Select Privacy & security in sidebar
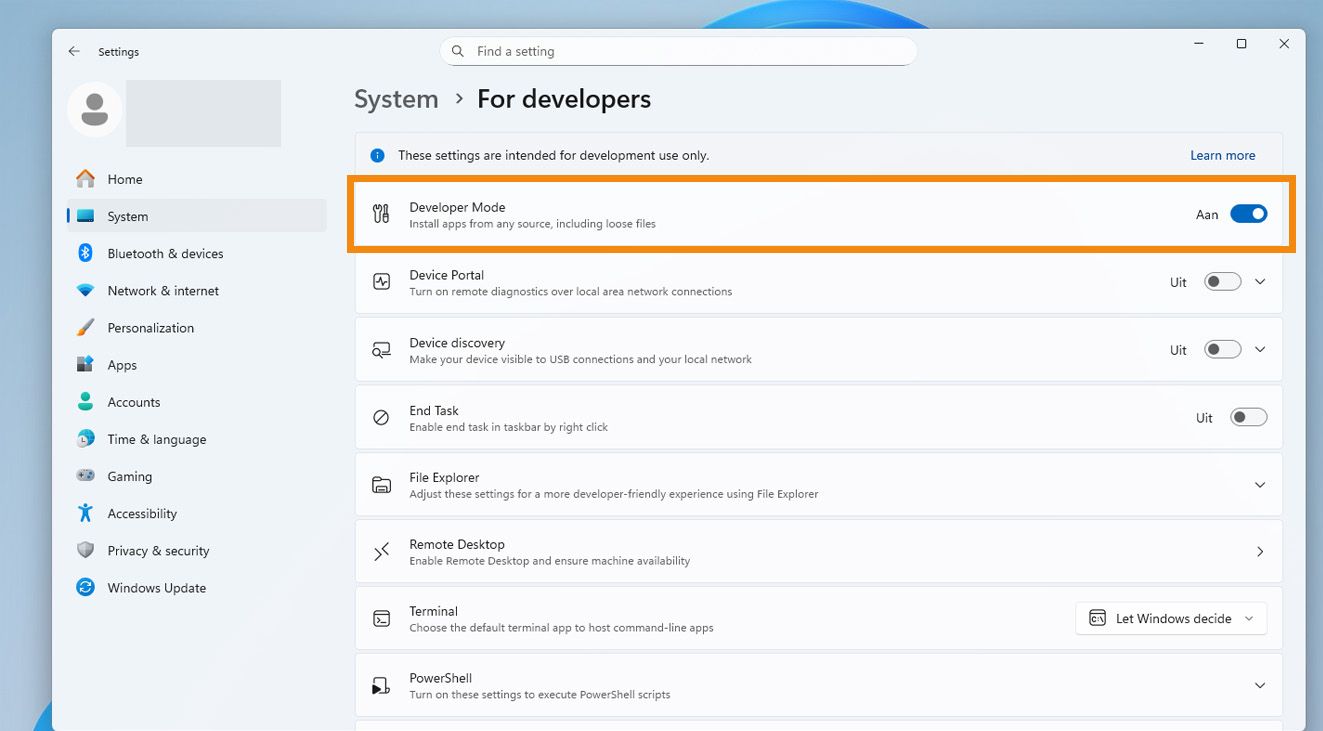Screen dimensions: 1323x731 tap(197, 551)
